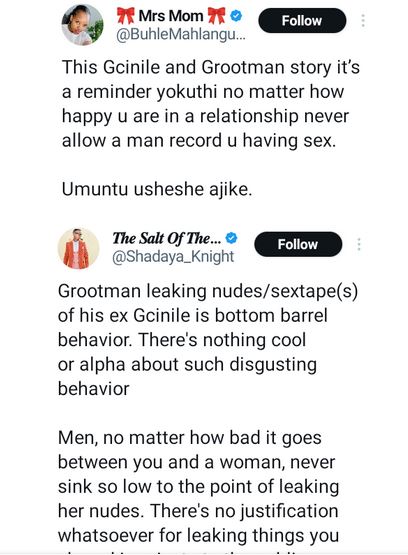Click Mrs Mom's blue verified badge

[236, 16]
